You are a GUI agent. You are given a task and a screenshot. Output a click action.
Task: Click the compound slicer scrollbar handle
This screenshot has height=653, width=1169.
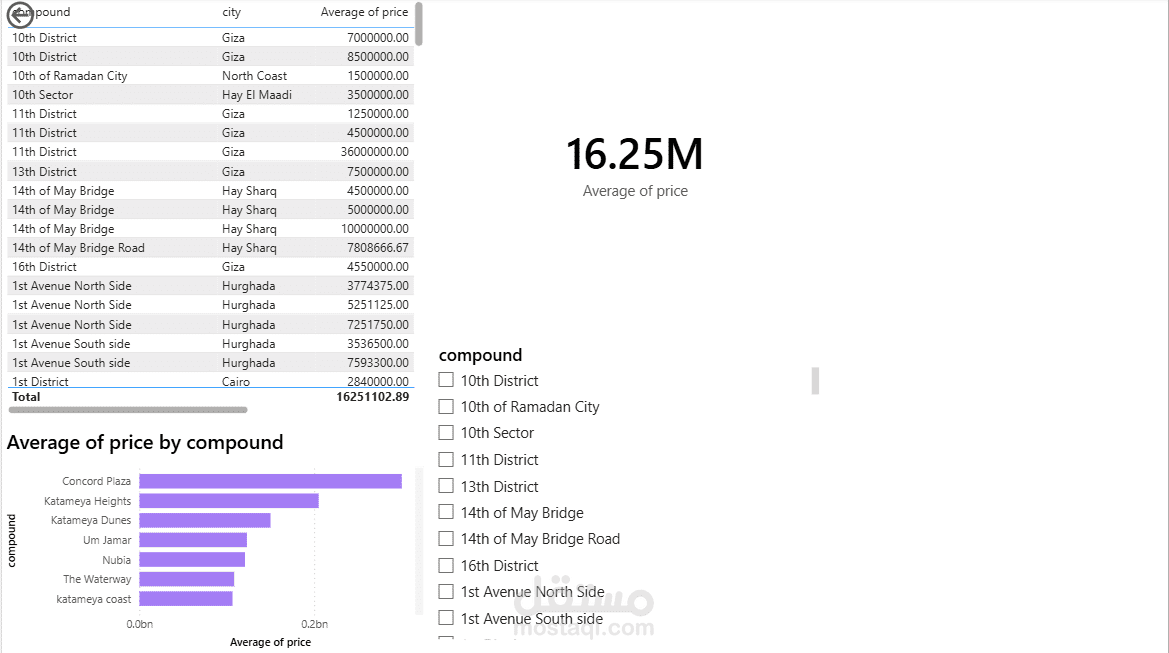click(x=815, y=380)
